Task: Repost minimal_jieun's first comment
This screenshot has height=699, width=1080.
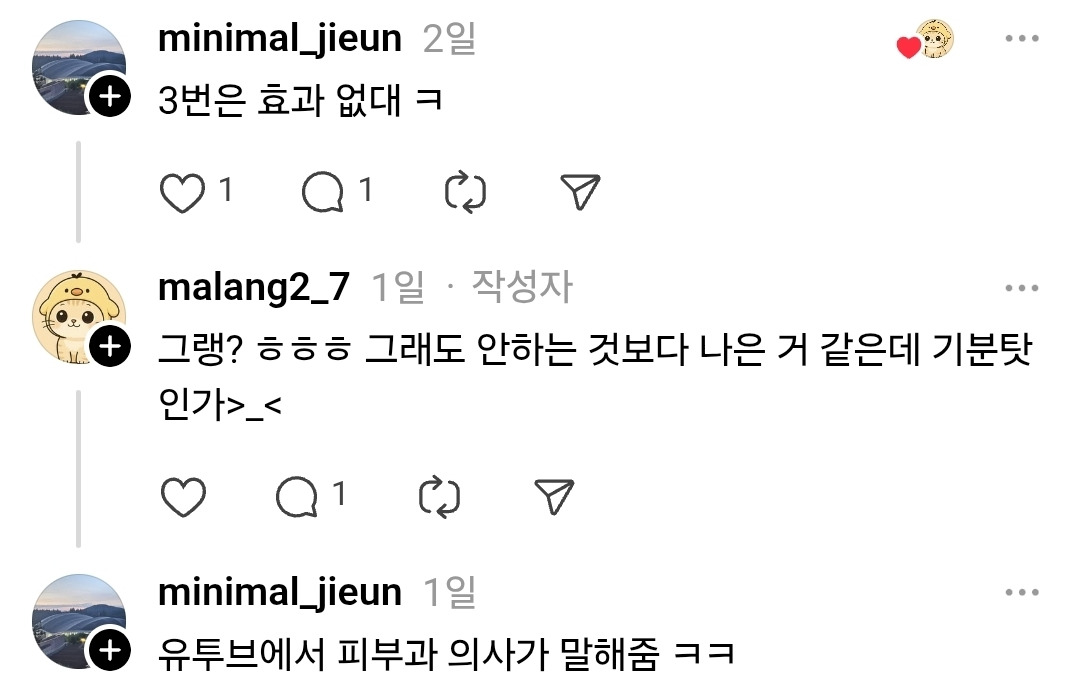Action: (x=465, y=192)
